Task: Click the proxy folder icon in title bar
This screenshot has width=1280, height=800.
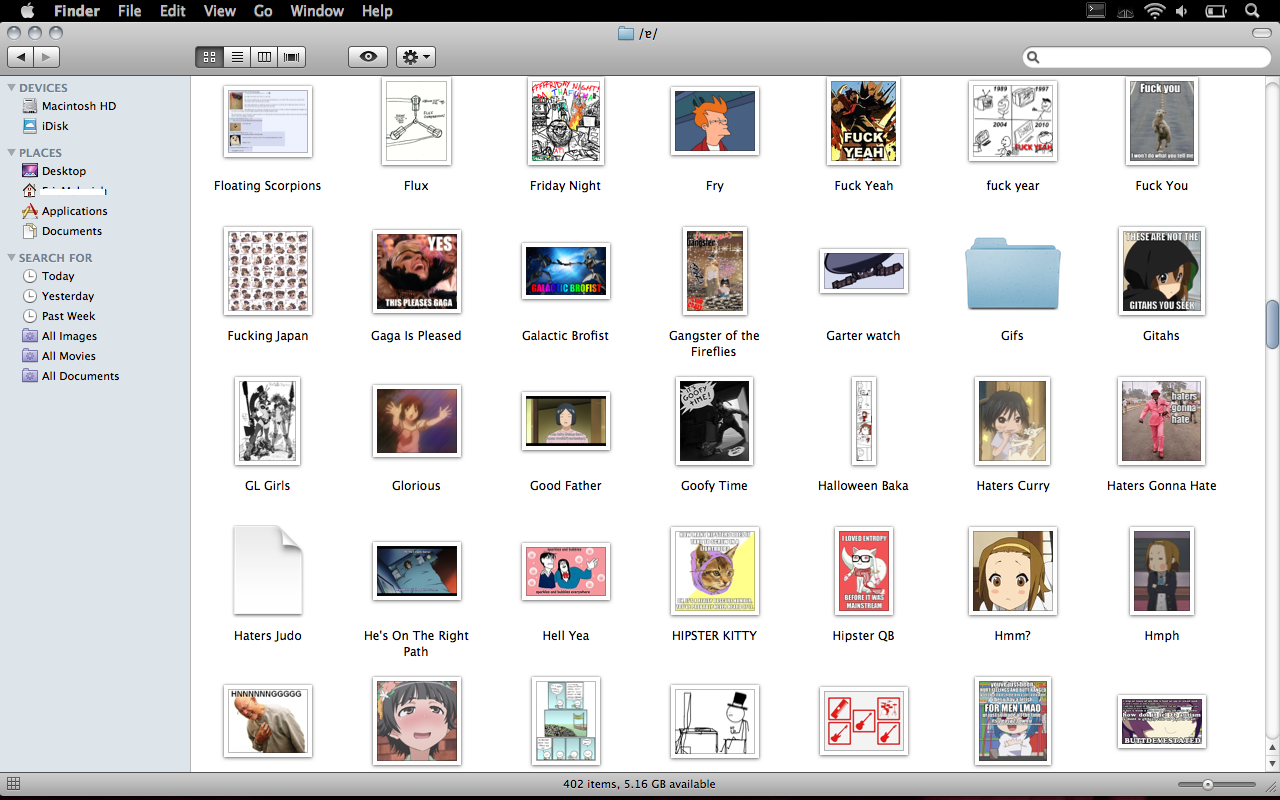Action: tap(626, 34)
